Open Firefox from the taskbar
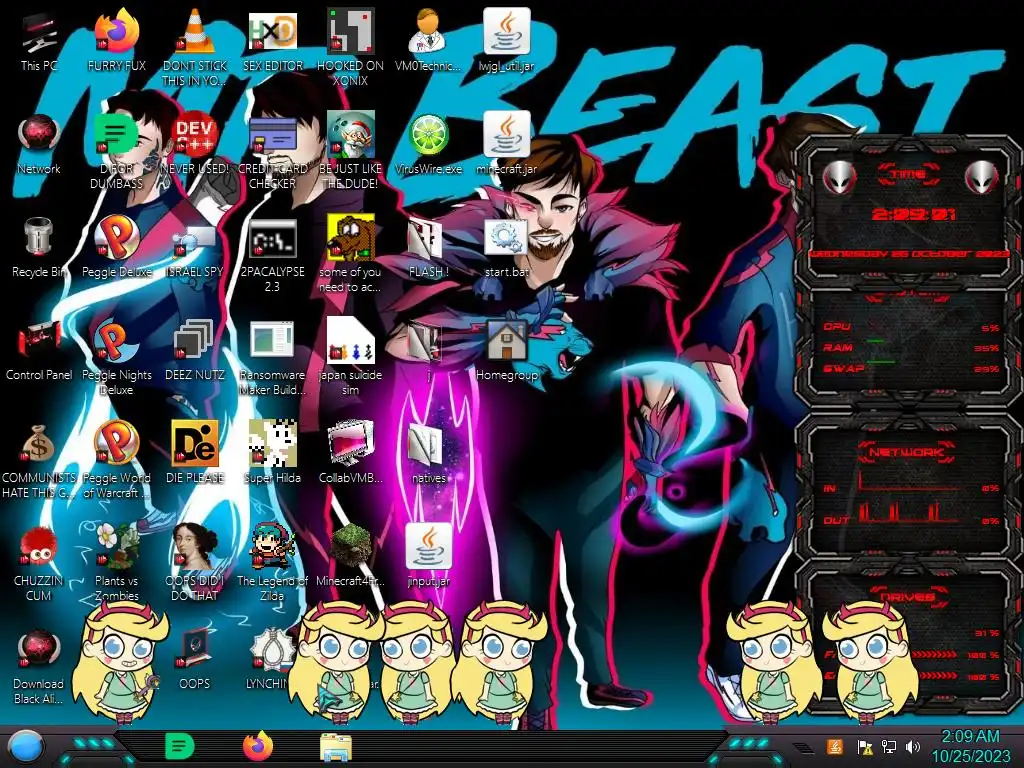Screen dimensions: 1024x768 pos(257,746)
